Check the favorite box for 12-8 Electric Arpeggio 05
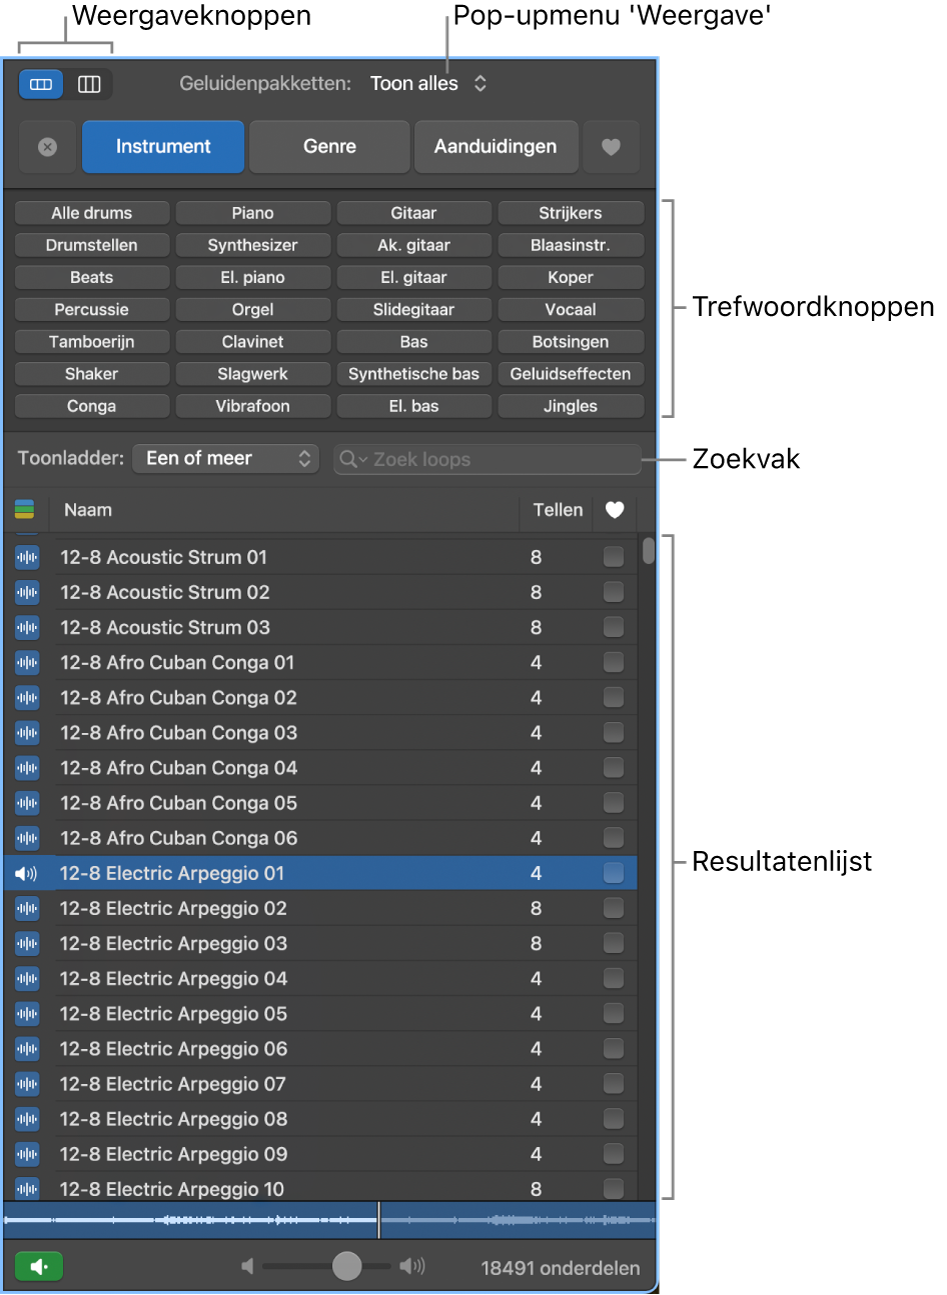The image size is (947, 1295). coord(614,1013)
